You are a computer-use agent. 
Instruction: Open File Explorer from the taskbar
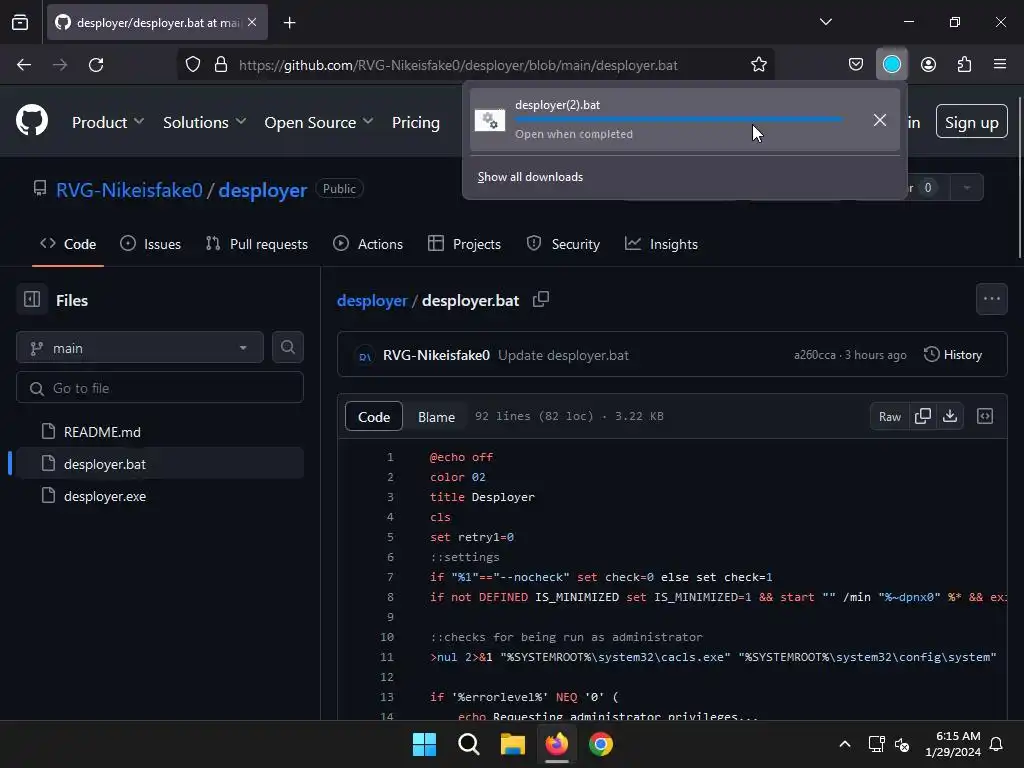(513, 744)
